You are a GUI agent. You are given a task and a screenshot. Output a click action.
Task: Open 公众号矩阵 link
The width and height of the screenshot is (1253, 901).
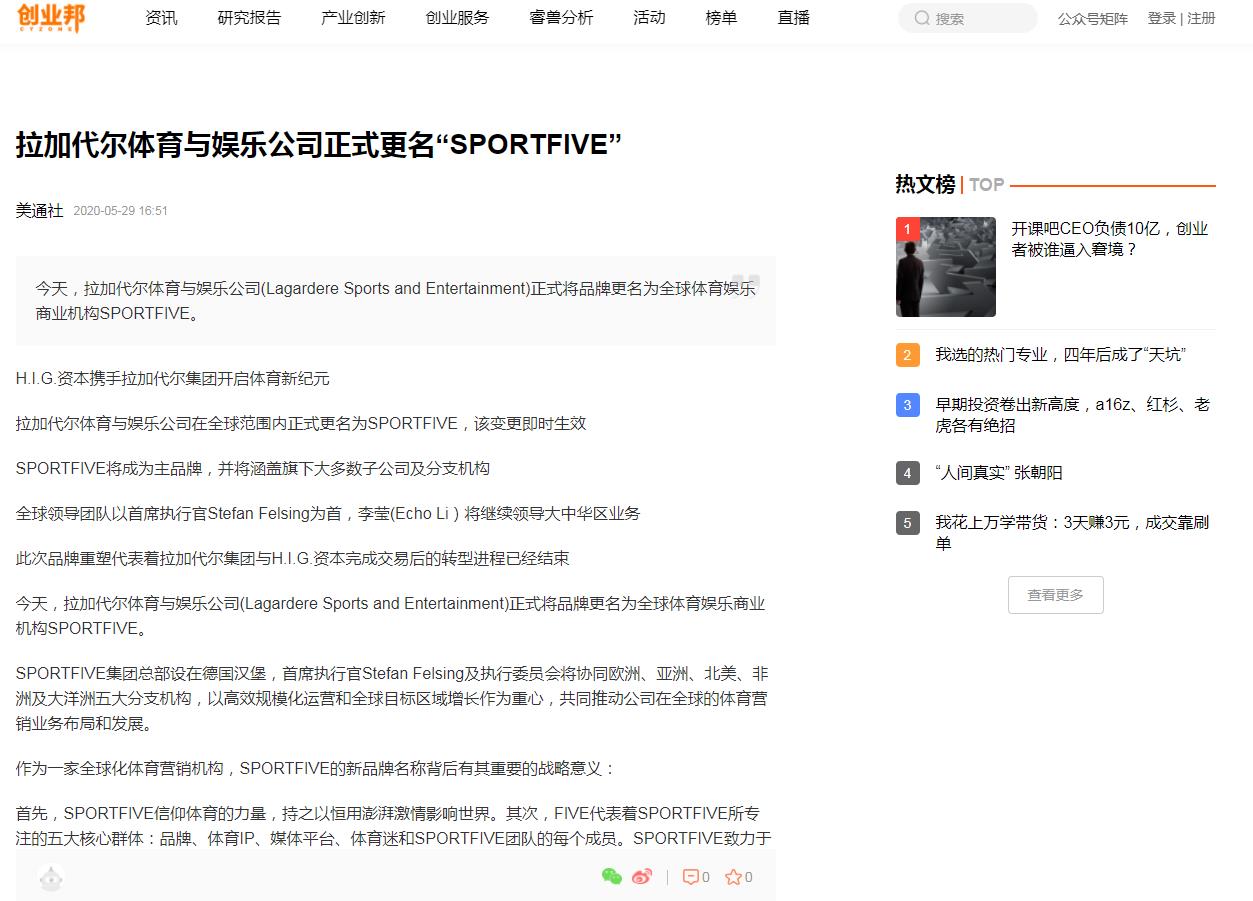(x=1093, y=19)
